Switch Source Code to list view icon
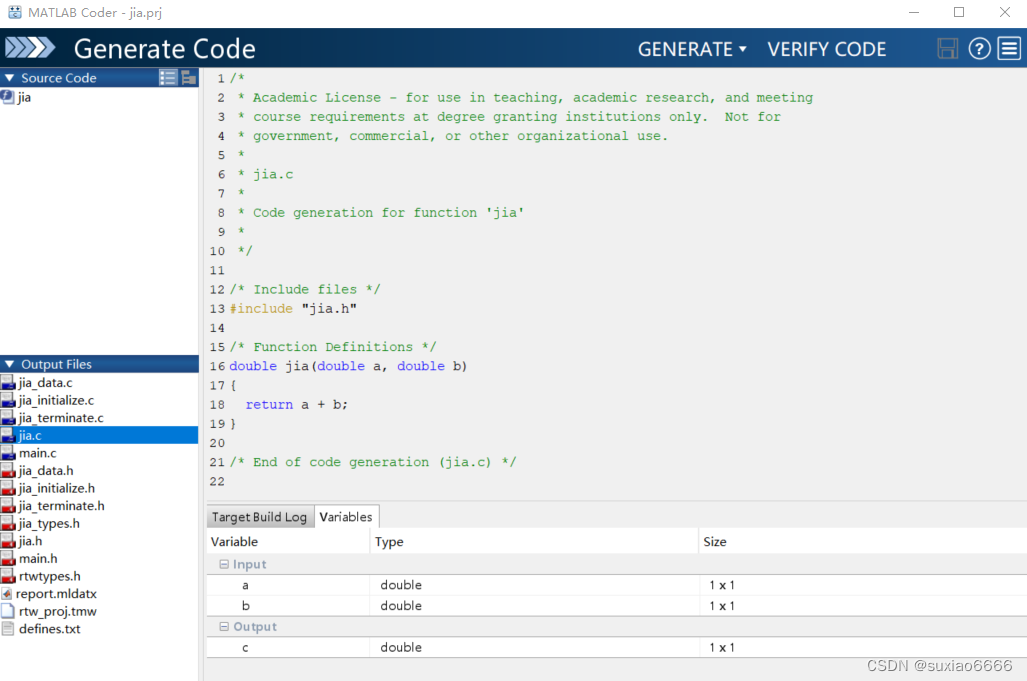The image size is (1027, 681). [168, 78]
